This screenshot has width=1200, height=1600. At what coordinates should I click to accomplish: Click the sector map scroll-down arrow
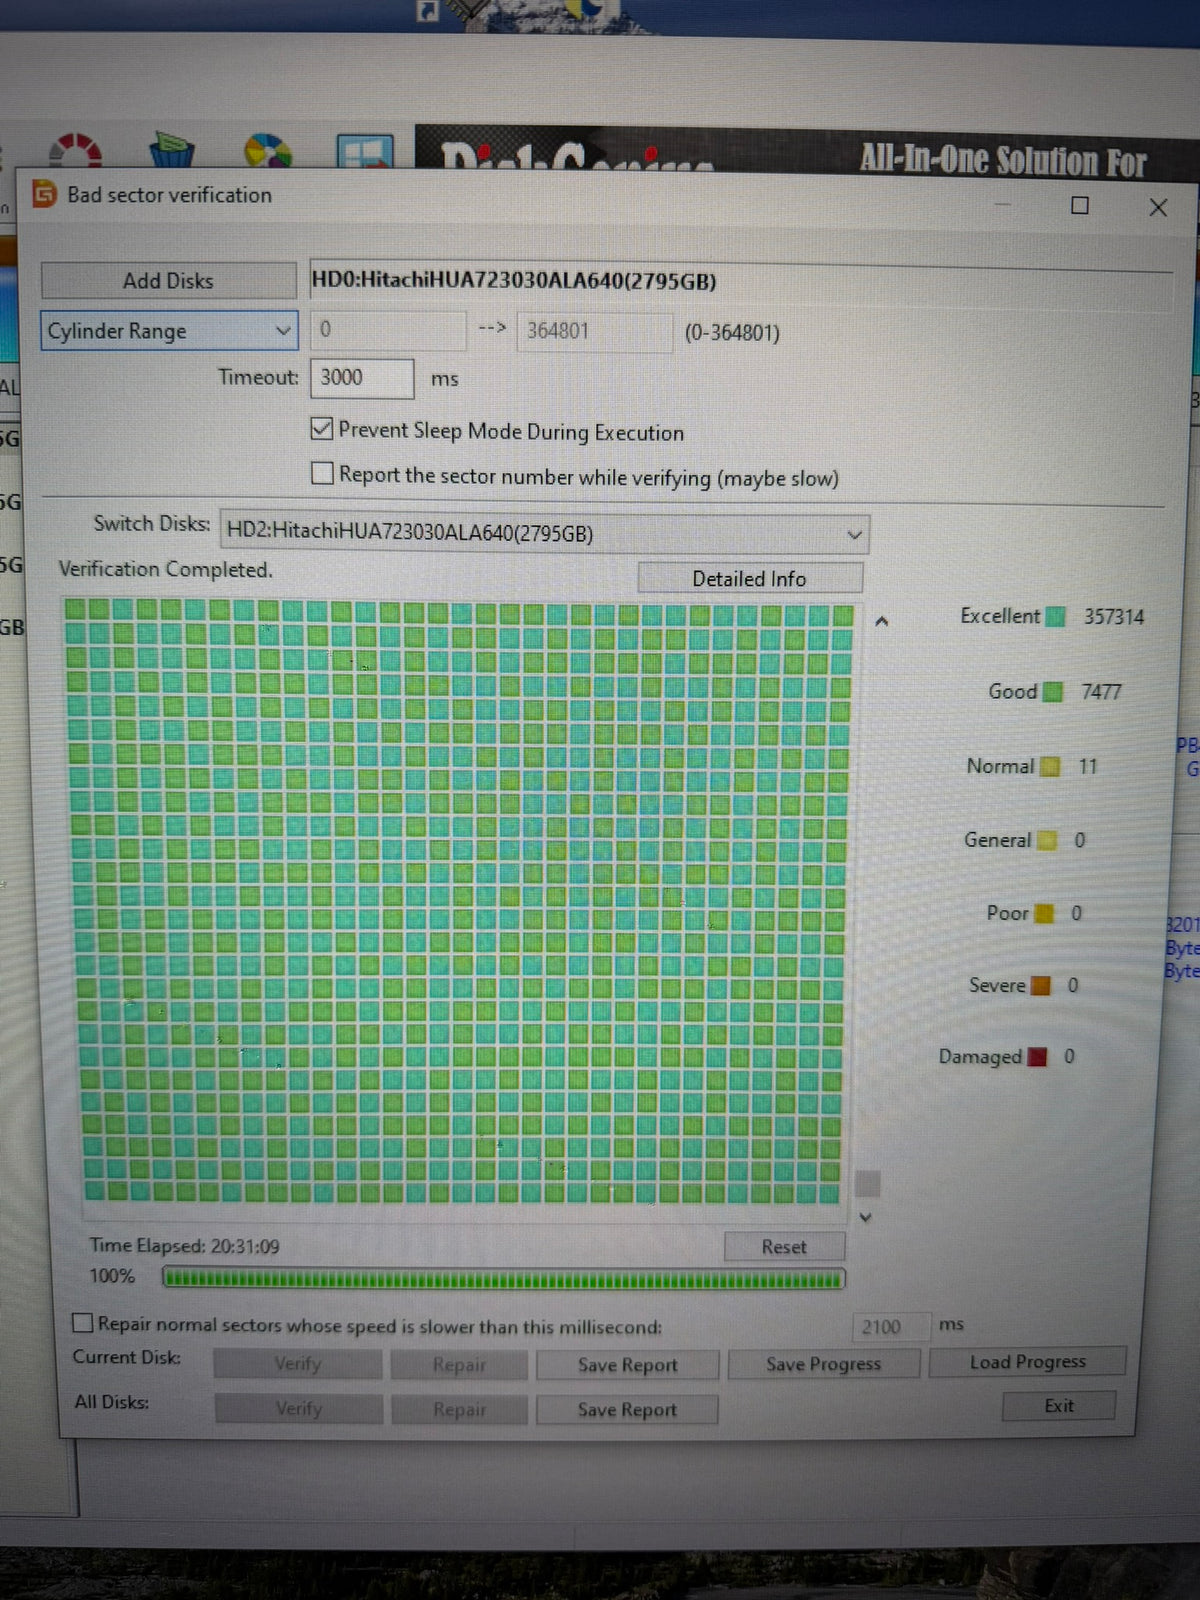[866, 1217]
